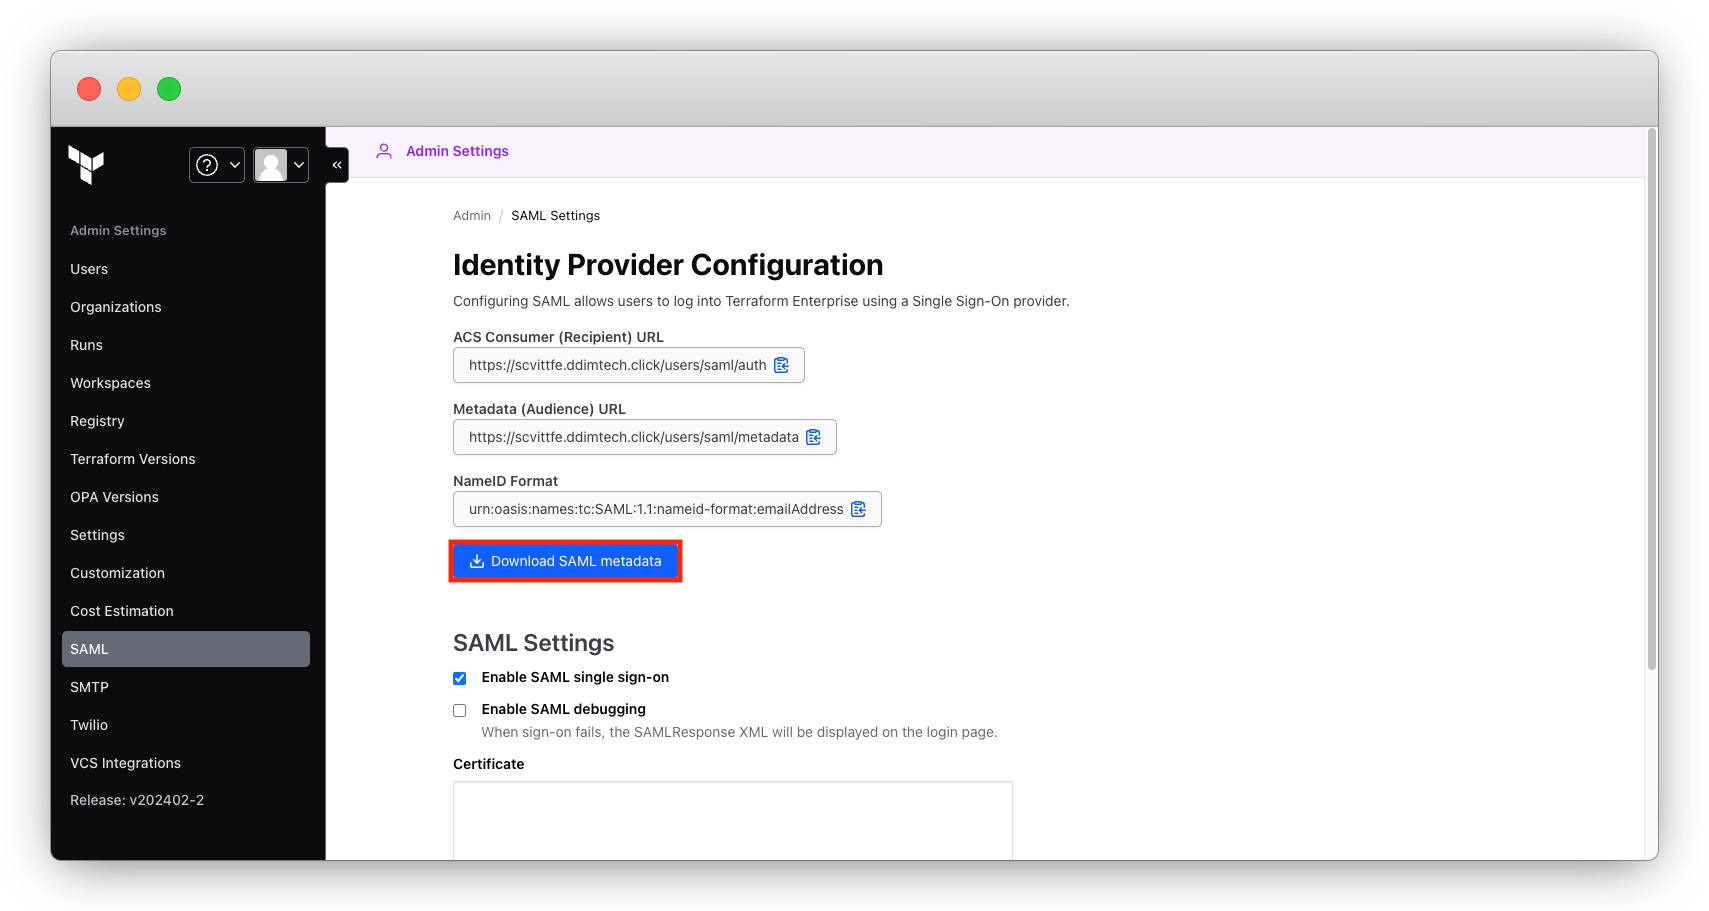Open the help question mark menu
The height and width of the screenshot is (911, 1709).
pos(217,165)
